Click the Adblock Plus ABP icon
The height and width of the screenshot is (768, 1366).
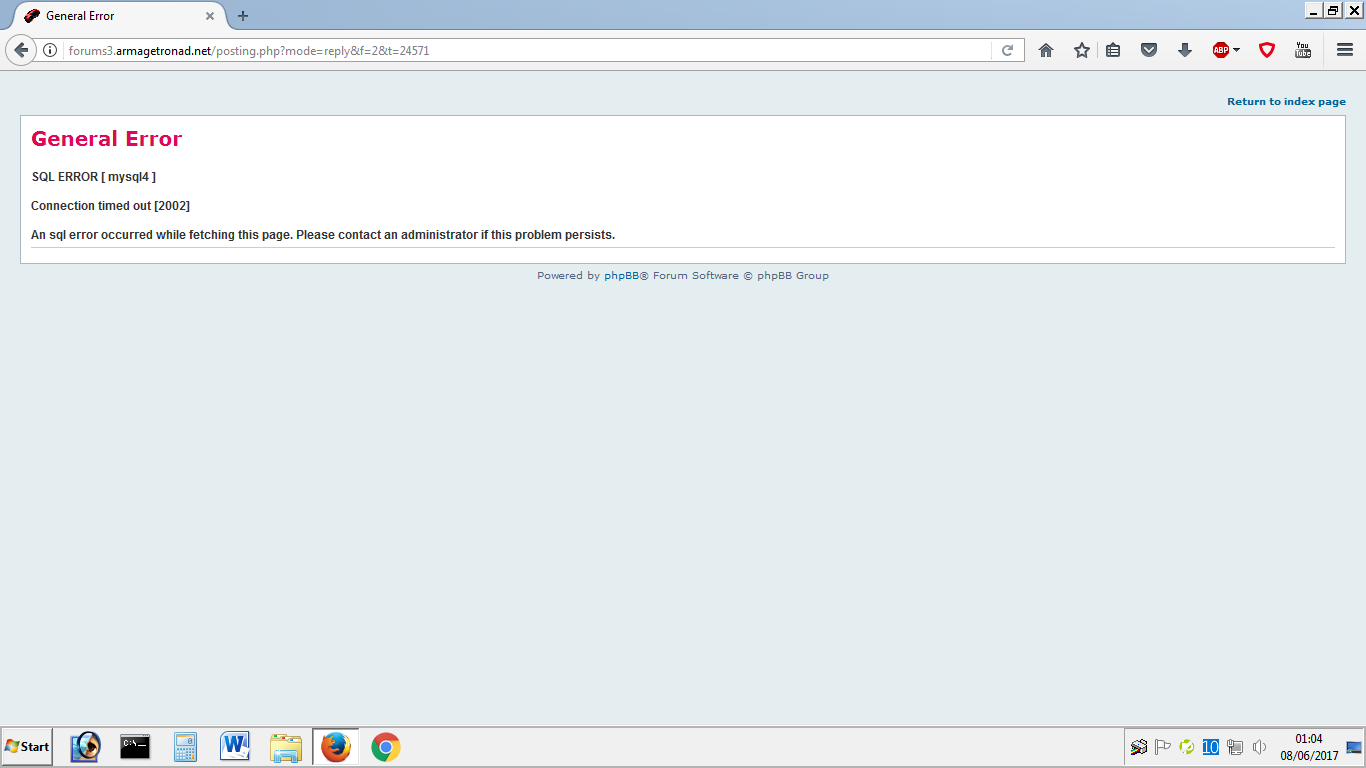pos(1220,50)
